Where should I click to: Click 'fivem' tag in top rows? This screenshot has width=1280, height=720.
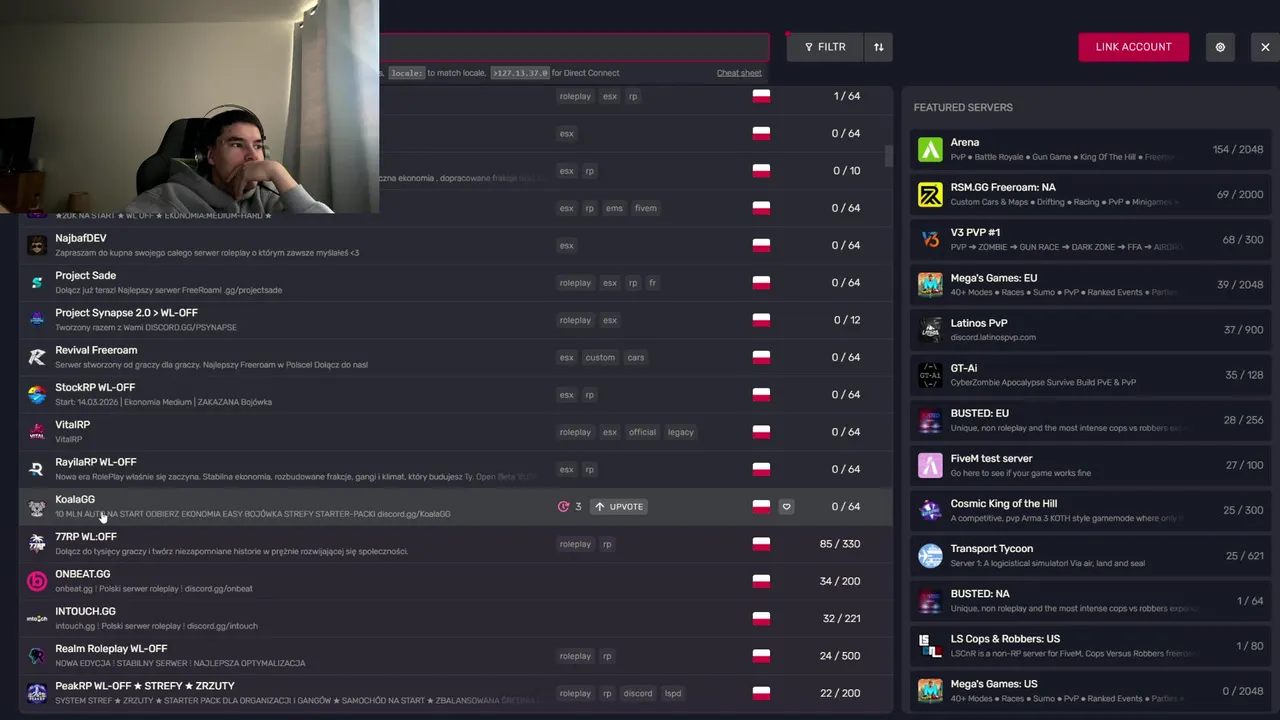tap(645, 208)
